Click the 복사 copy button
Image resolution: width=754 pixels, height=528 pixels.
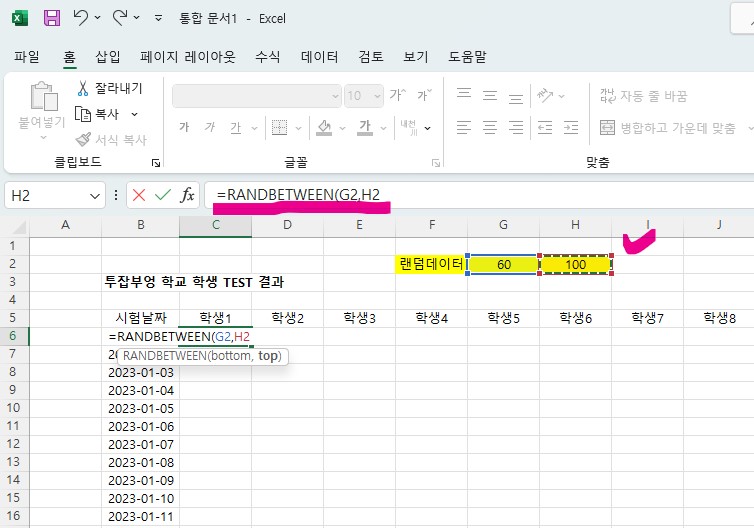pyautogui.click(x=97, y=114)
